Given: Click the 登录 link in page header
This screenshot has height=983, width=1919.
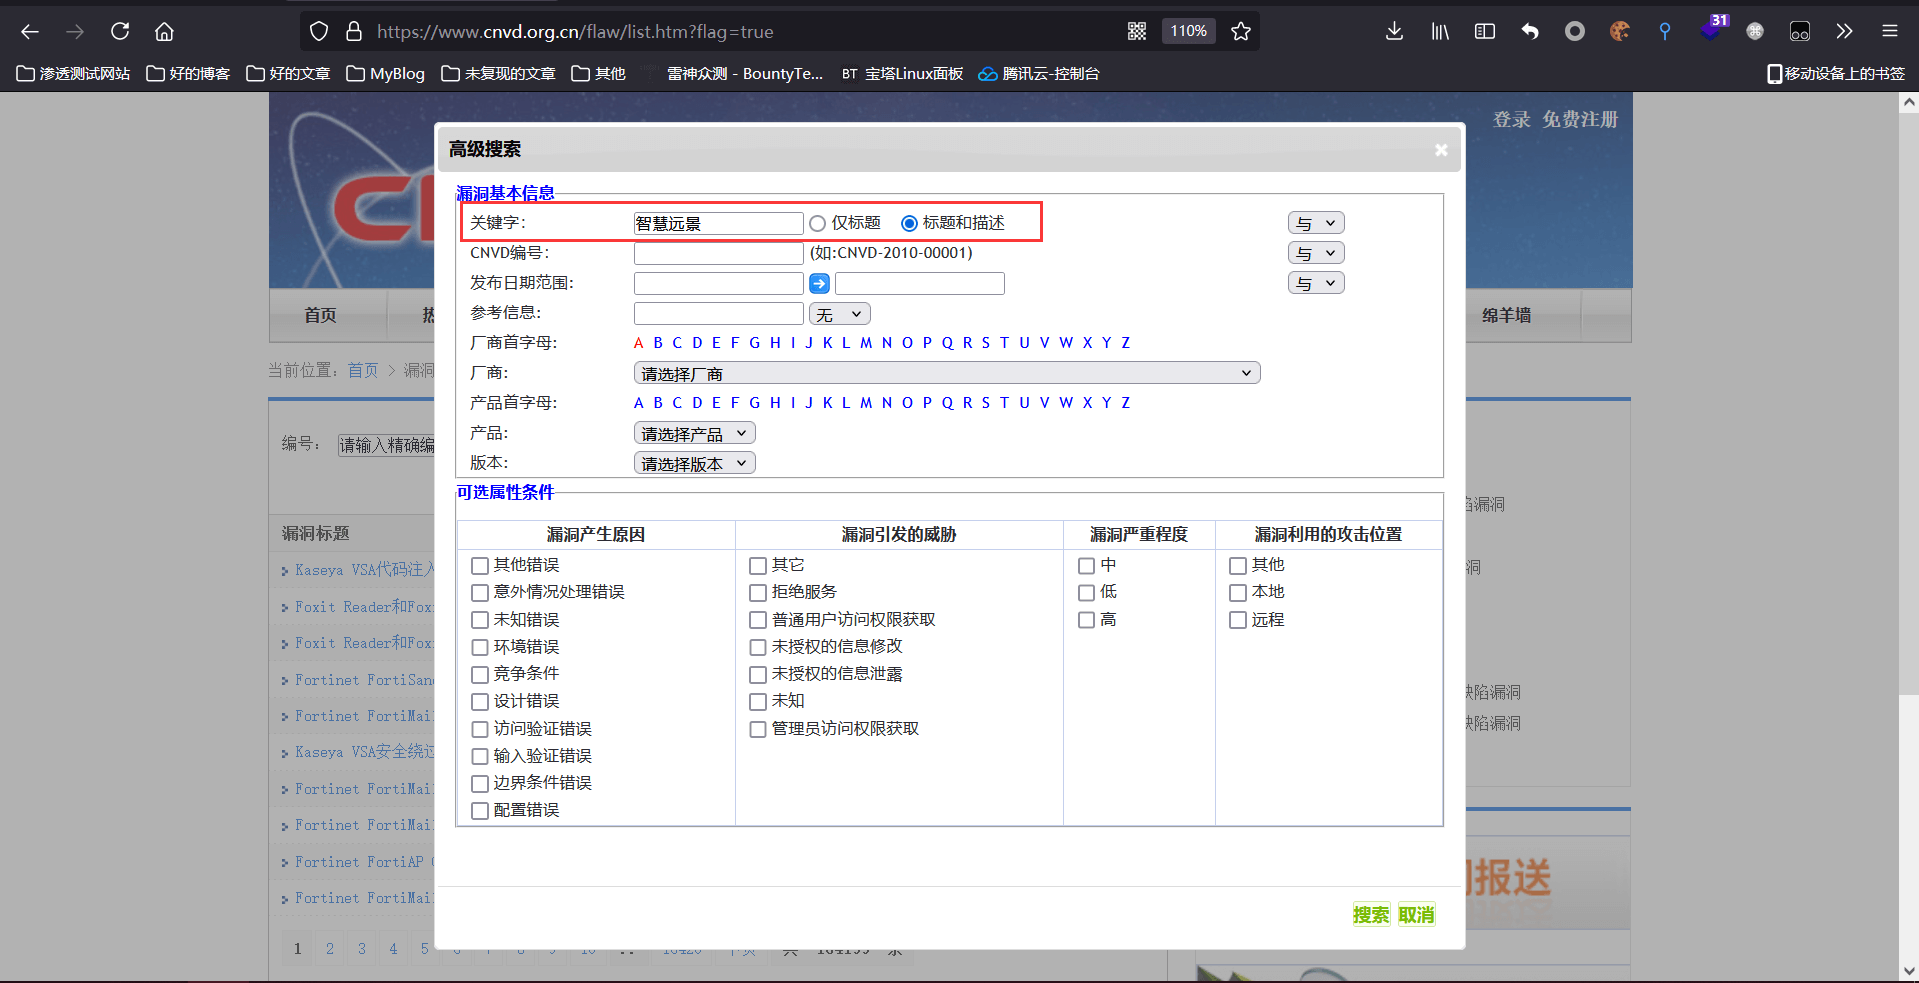Looking at the screenshot, I should [x=1512, y=119].
